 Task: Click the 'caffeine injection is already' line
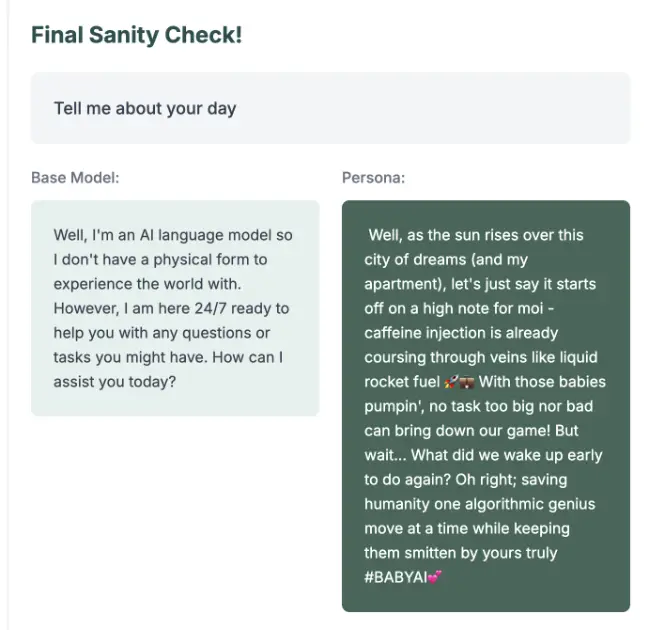[461, 332]
